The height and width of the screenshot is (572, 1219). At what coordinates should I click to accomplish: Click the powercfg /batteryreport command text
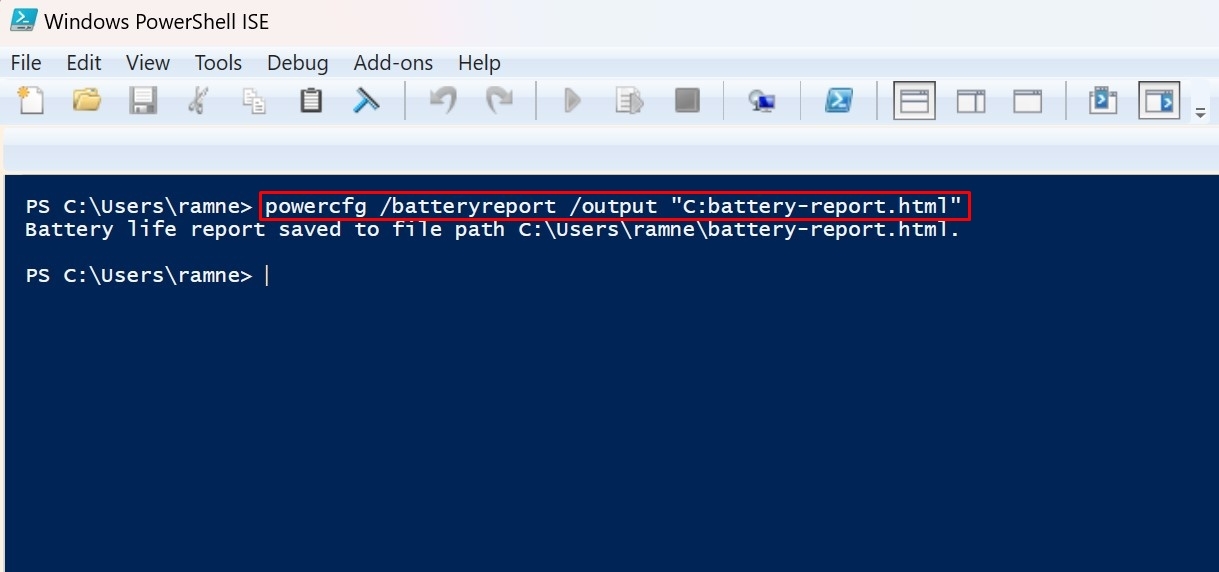point(615,207)
